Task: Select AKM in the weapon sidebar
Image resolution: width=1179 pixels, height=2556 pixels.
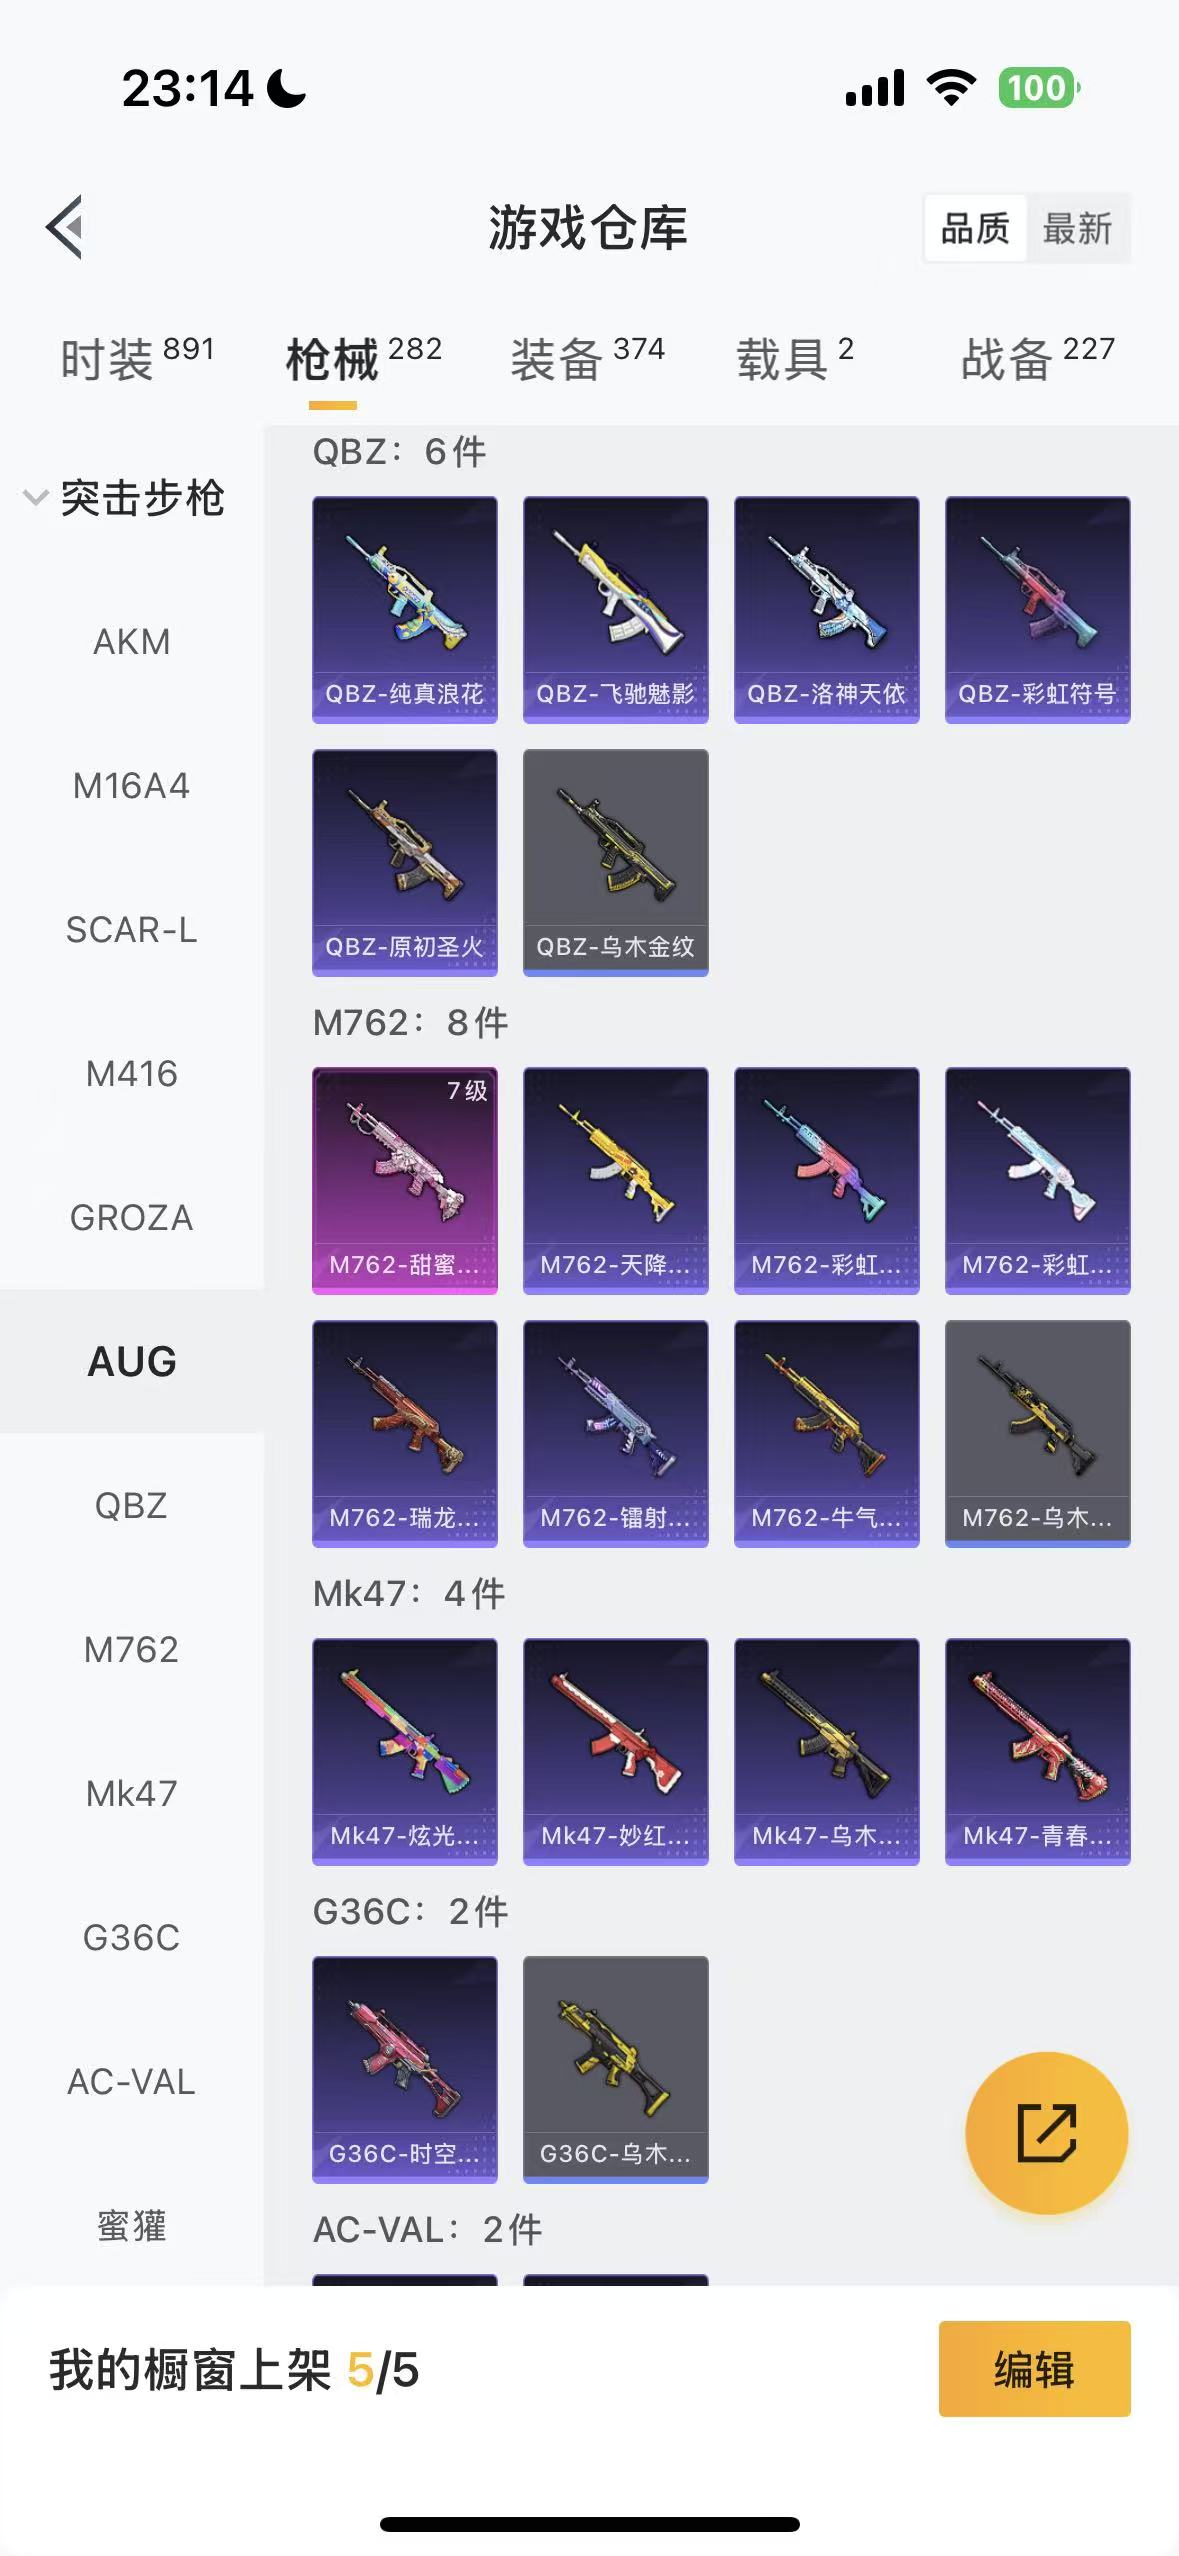Action: [x=132, y=642]
